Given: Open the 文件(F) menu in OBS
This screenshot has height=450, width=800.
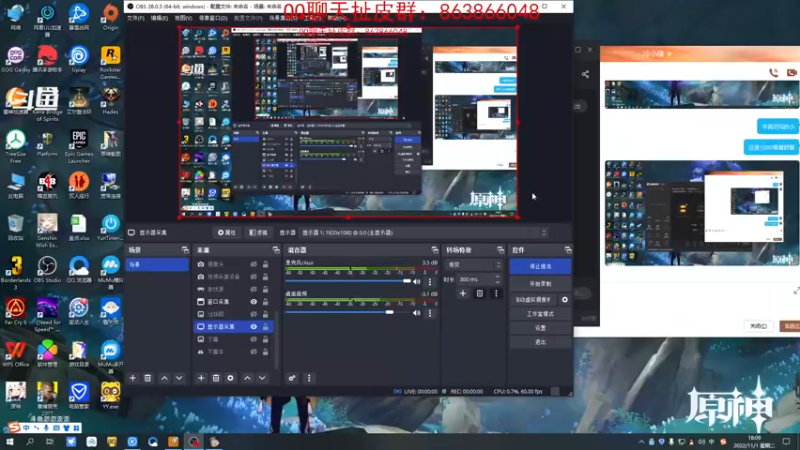Looking at the screenshot, I should tap(136, 18).
